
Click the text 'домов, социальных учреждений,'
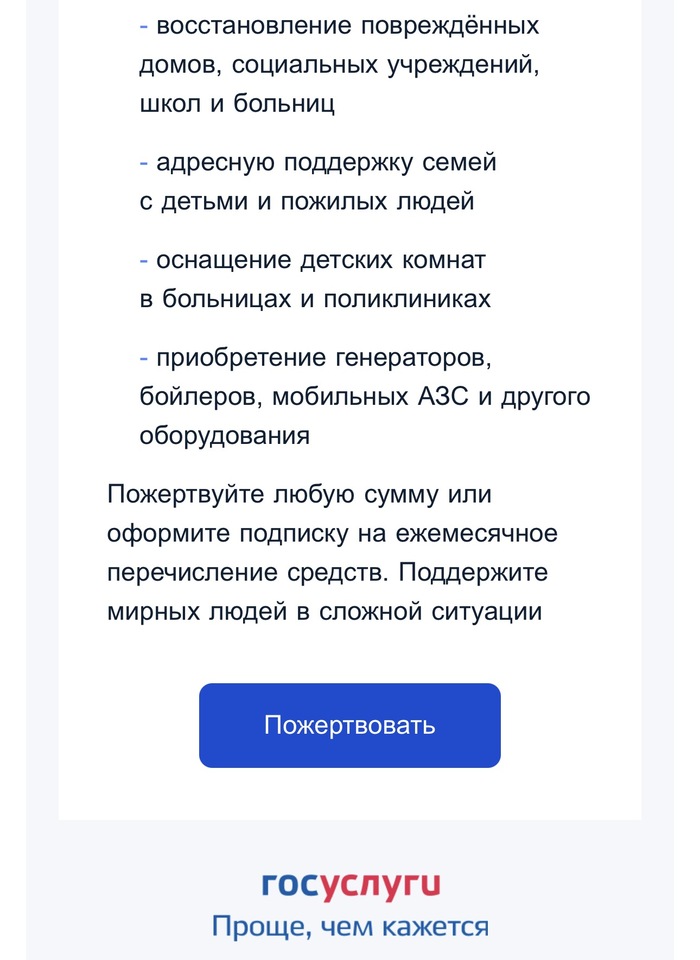pos(343,65)
